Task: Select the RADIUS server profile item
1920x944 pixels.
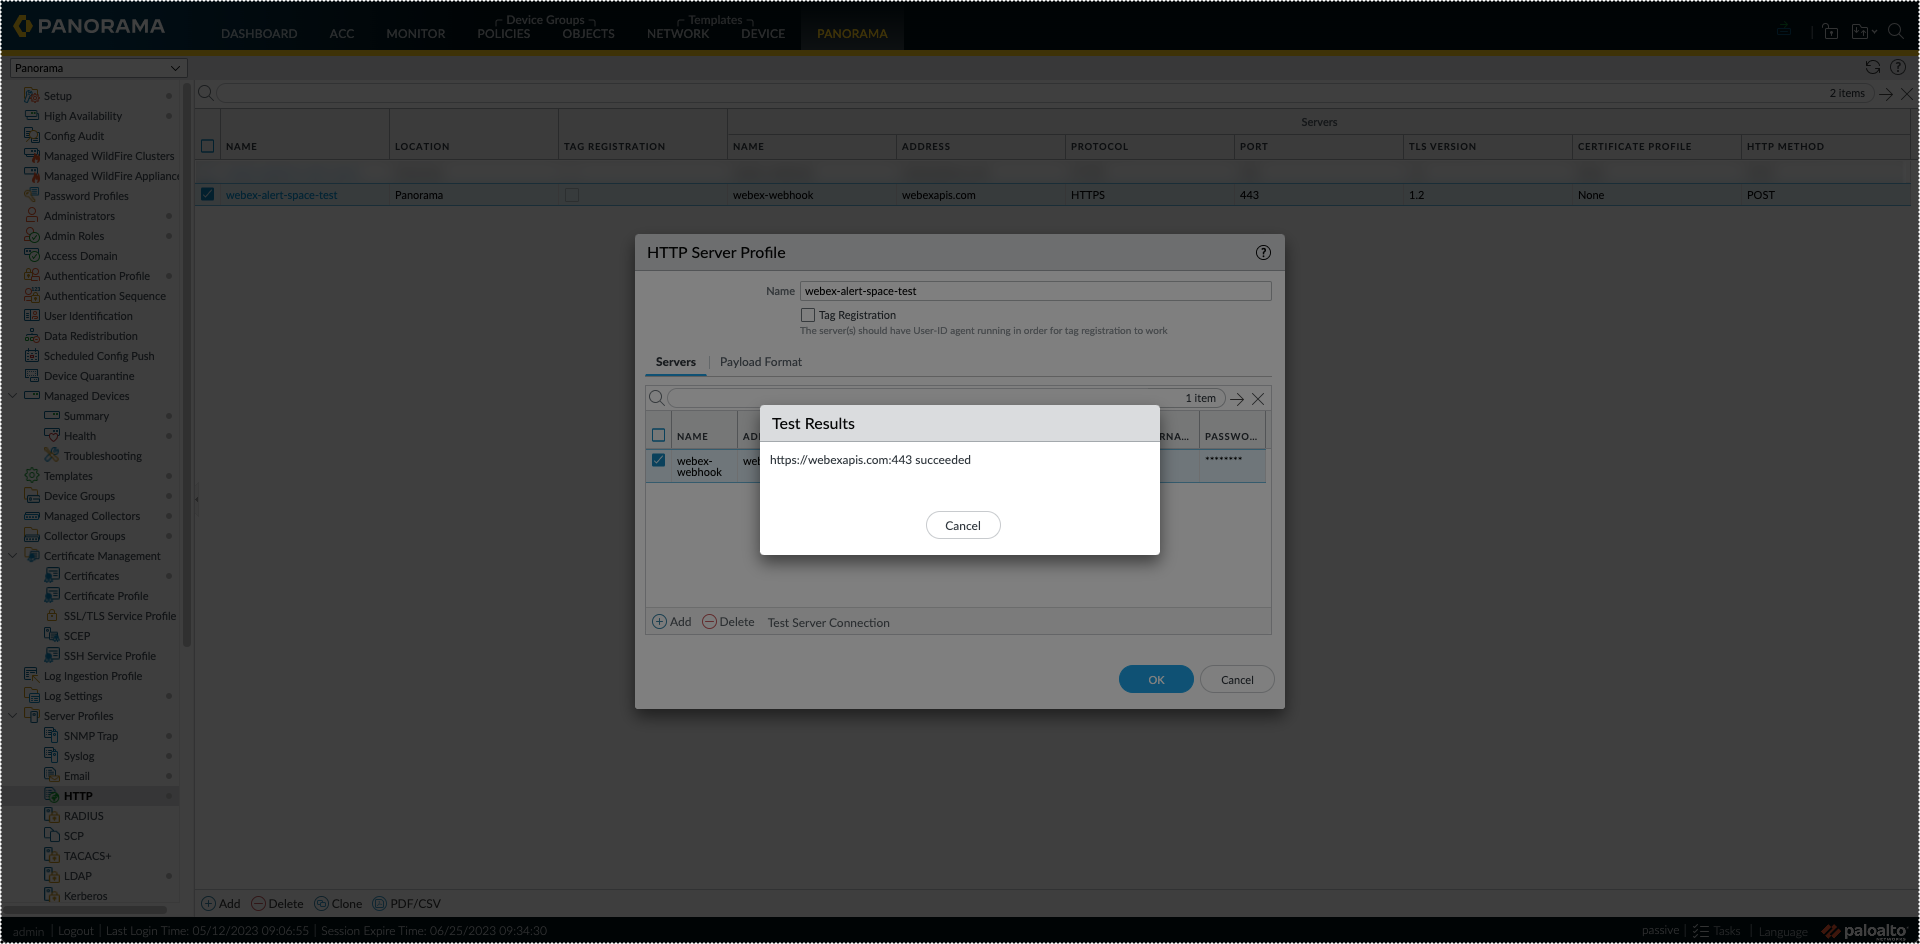Action: pyautogui.click(x=84, y=816)
